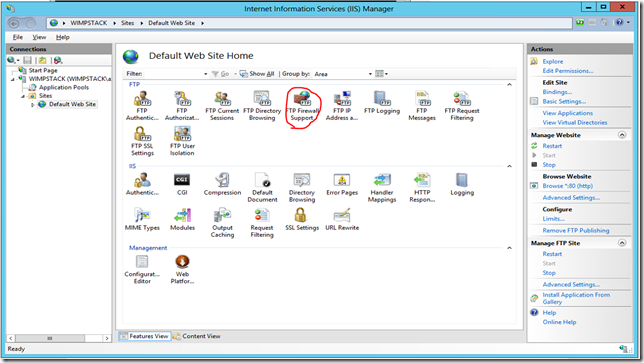The image size is (644, 363).
Task: Open IIS Request Filtering
Action: (262, 223)
